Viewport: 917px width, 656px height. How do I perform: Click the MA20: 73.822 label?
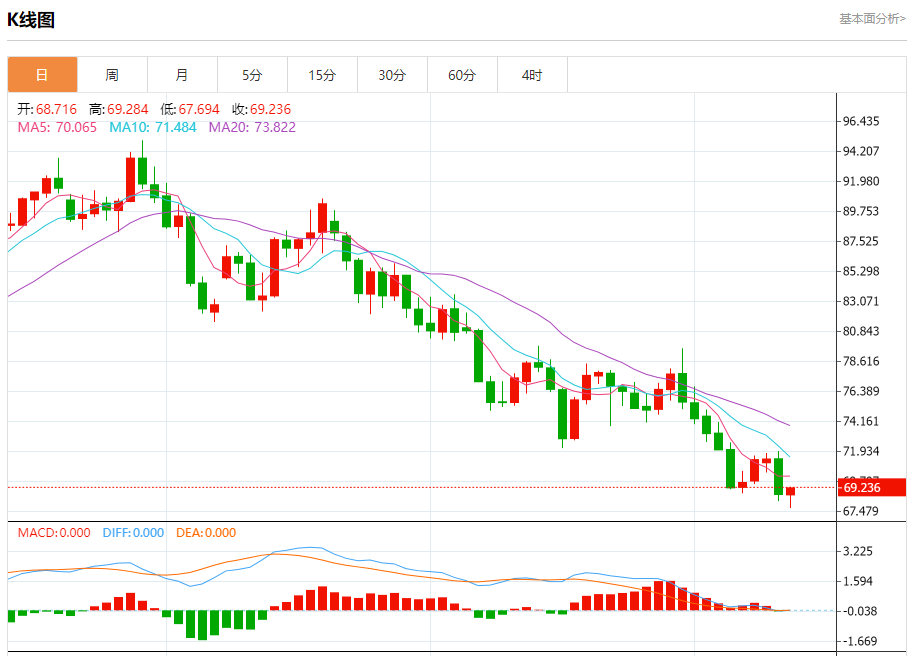tap(252, 127)
